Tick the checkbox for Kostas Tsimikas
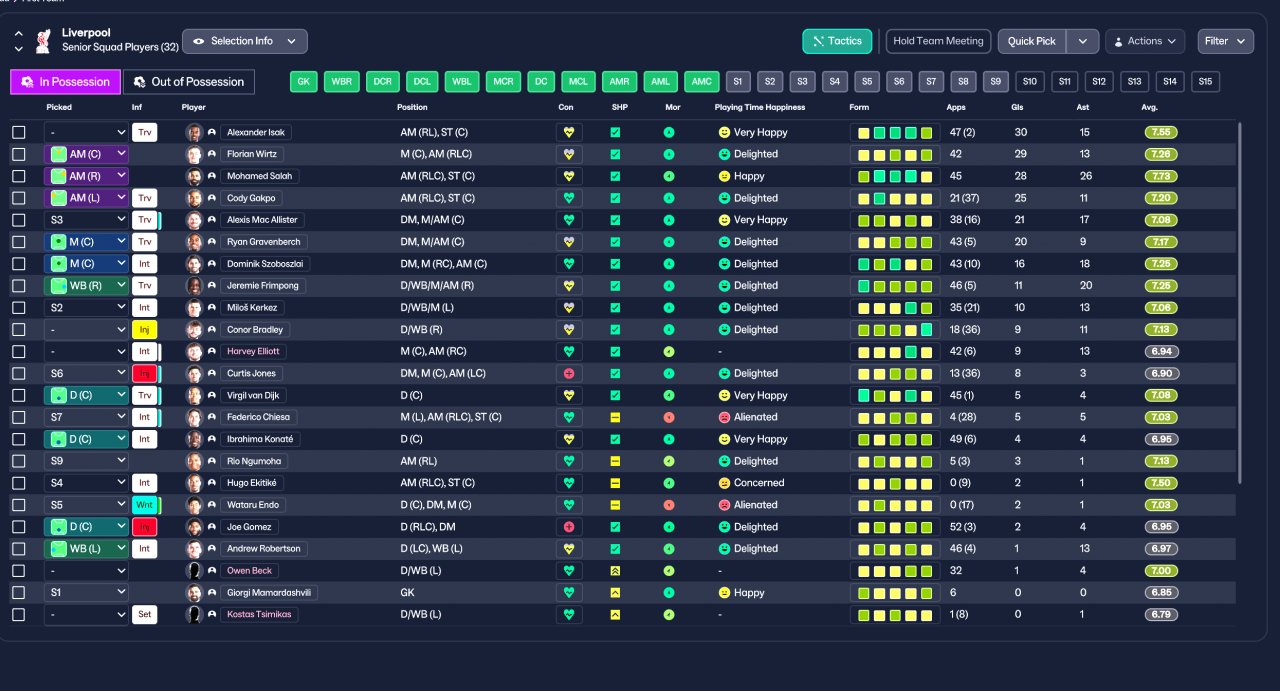1280x691 pixels. 18,614
